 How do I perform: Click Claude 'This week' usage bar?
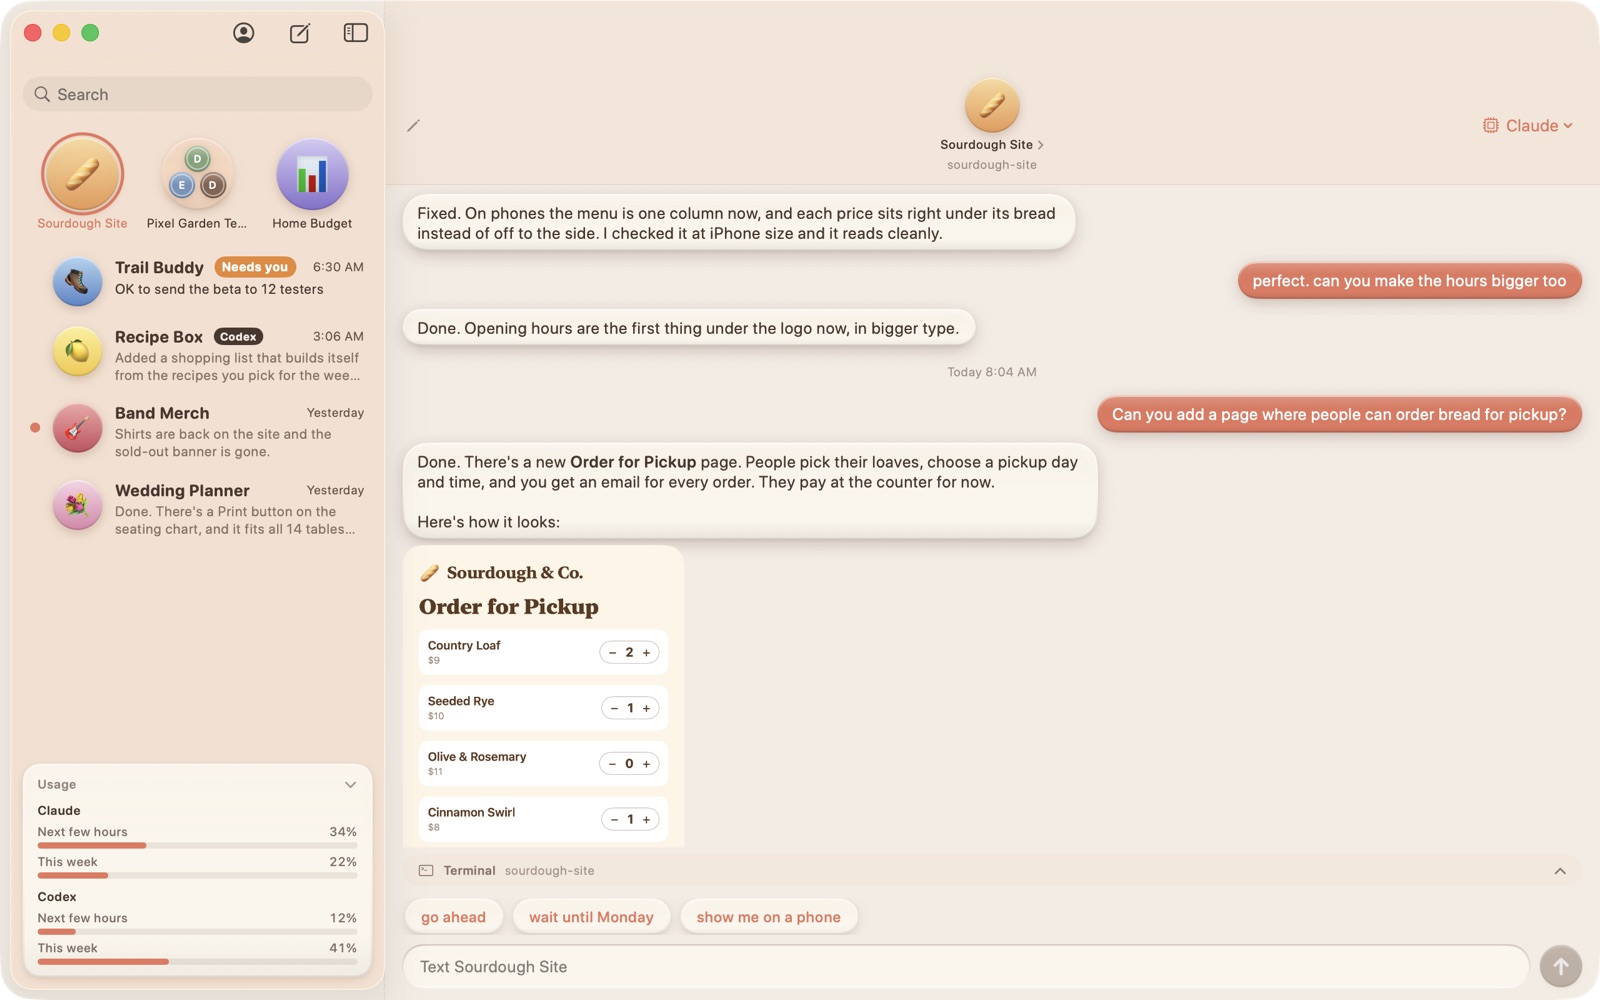pyautogui.click(x=197, y=876)
